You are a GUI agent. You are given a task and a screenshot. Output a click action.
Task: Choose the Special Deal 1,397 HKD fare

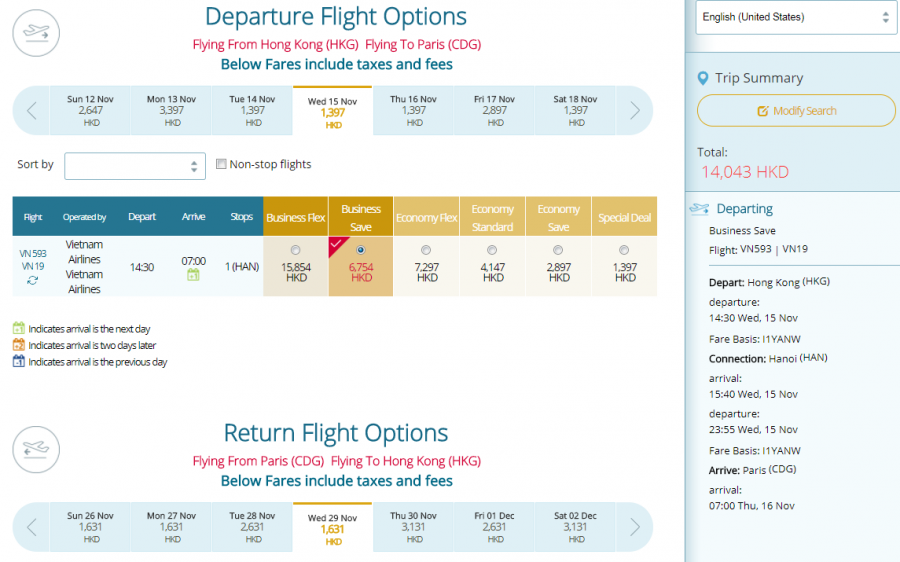624,250
